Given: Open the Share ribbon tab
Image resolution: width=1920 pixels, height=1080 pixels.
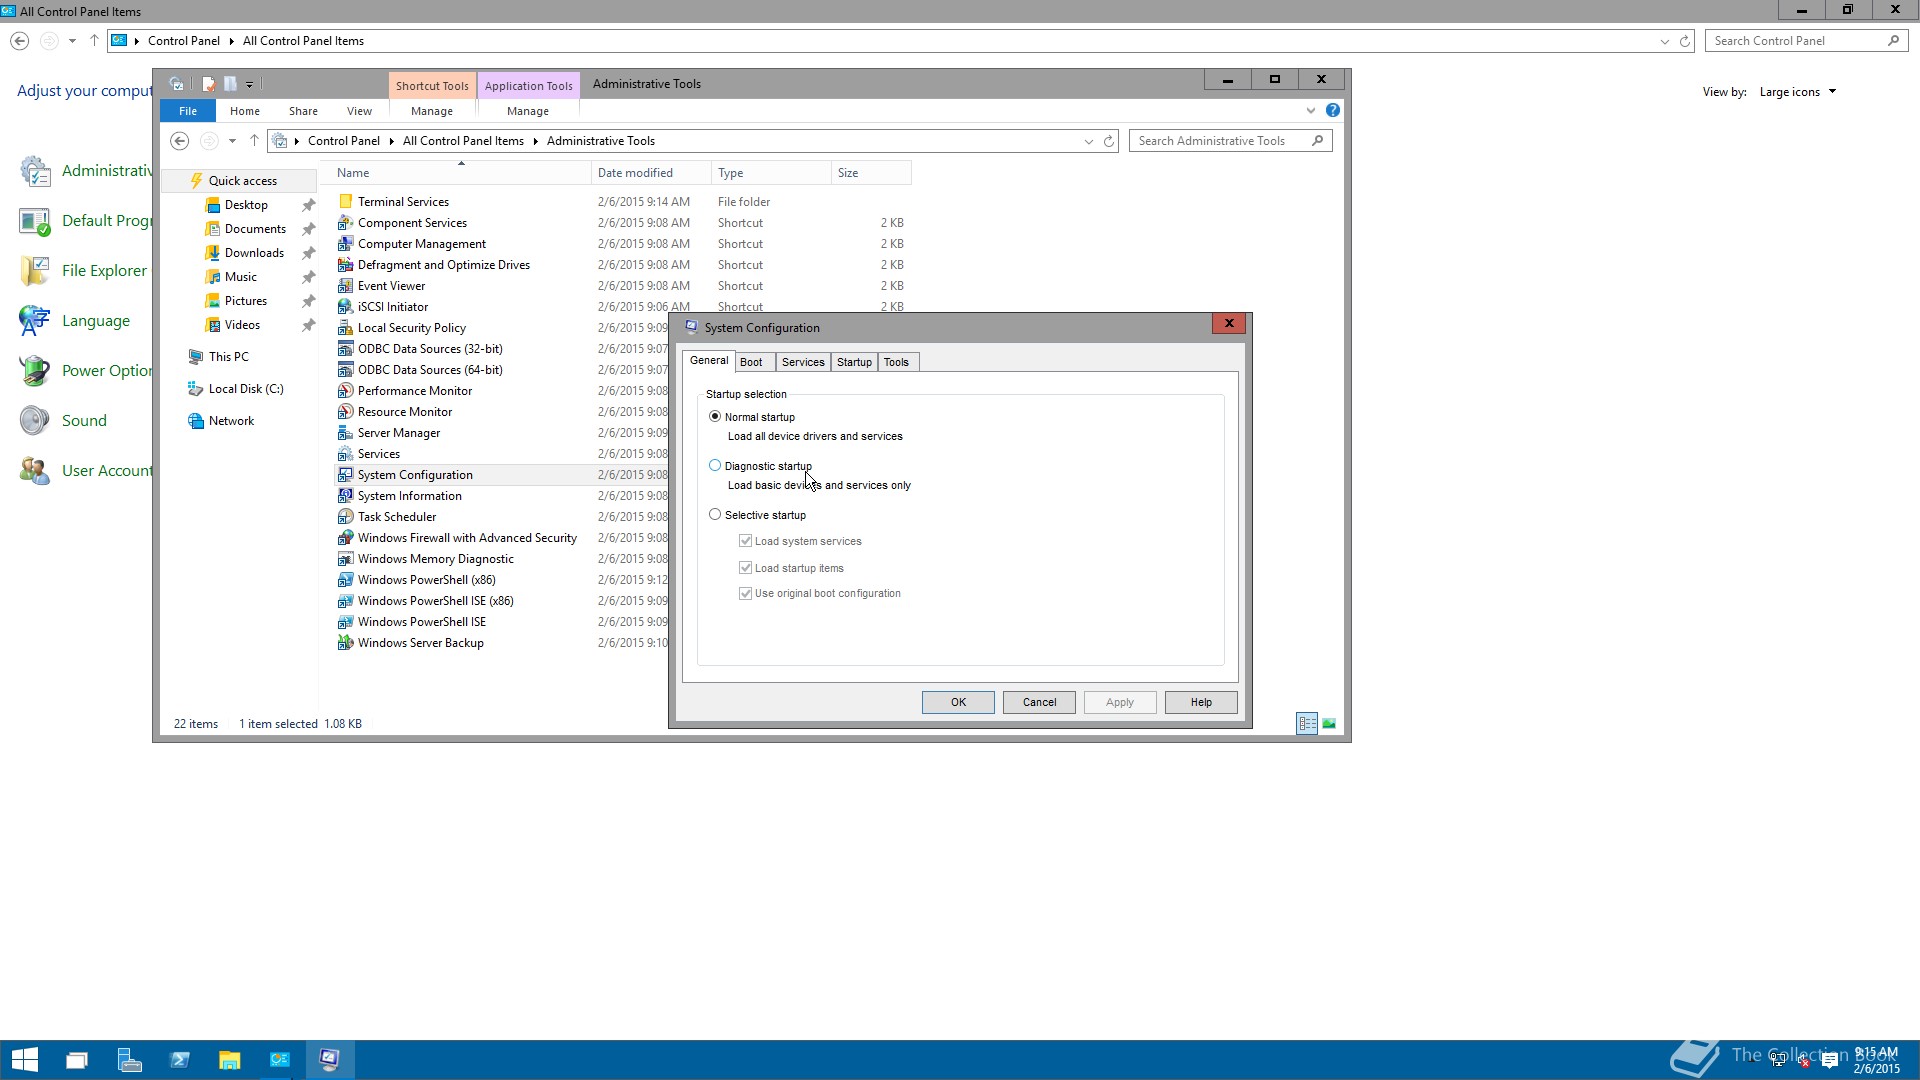Looking at the screenshot, I should (x=303, y=111).
